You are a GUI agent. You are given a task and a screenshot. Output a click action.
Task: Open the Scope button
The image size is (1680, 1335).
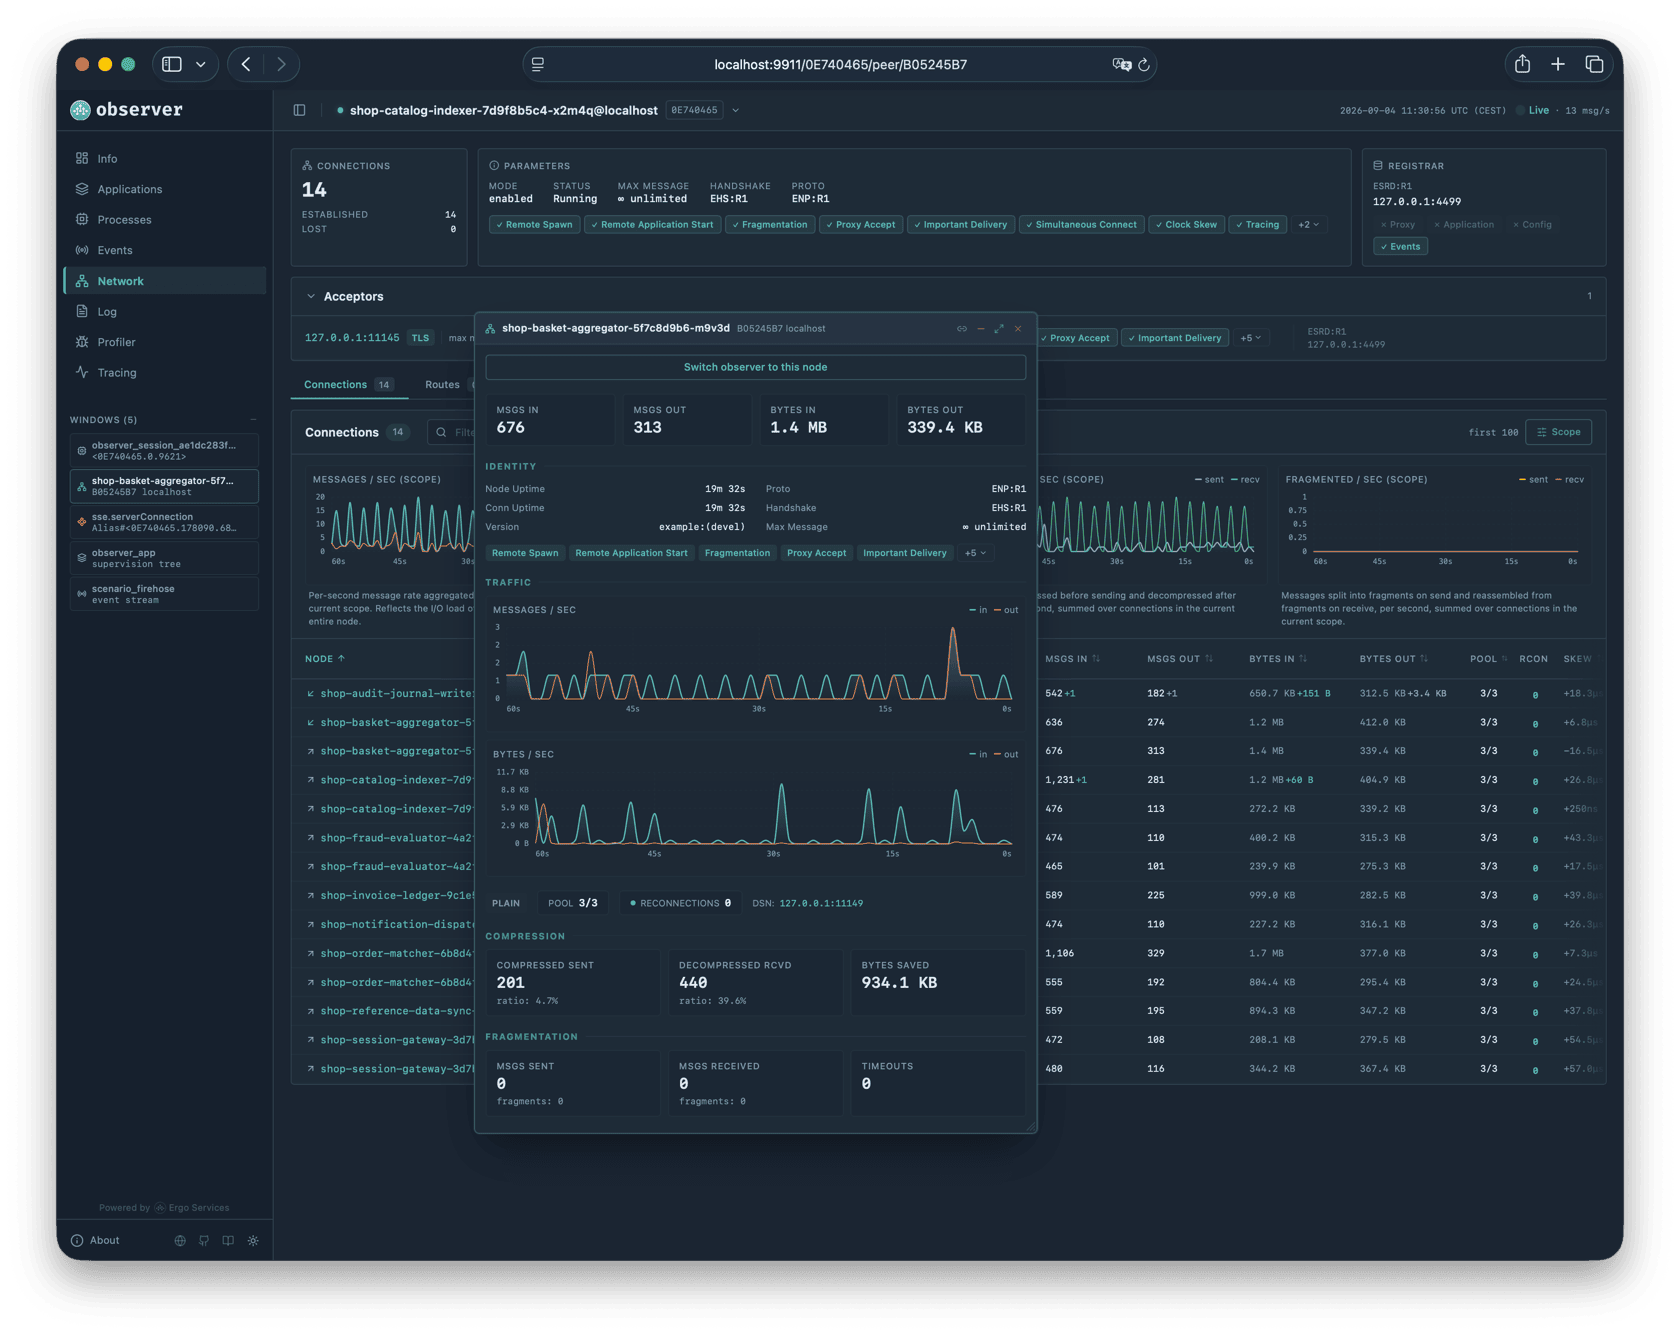tap(1559, 433)
